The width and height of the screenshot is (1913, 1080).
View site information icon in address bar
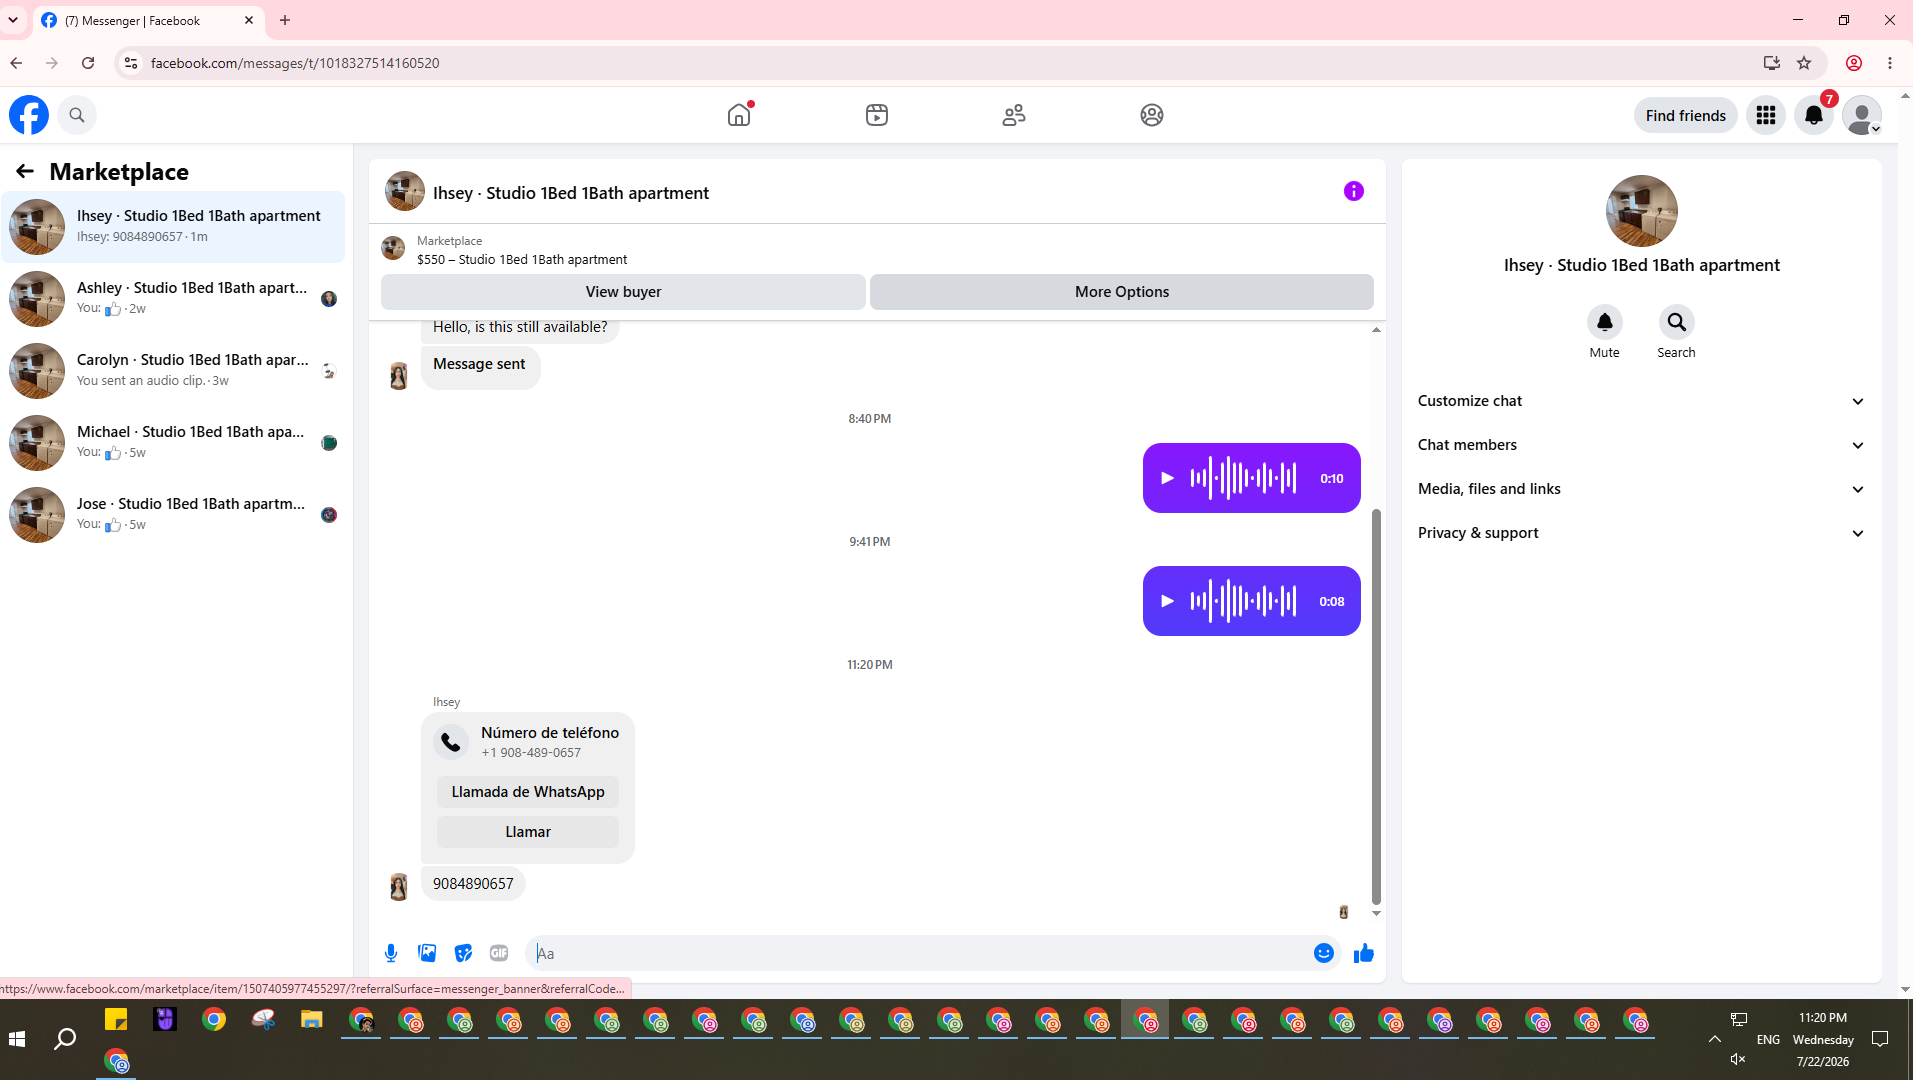[x=131, y=63]
